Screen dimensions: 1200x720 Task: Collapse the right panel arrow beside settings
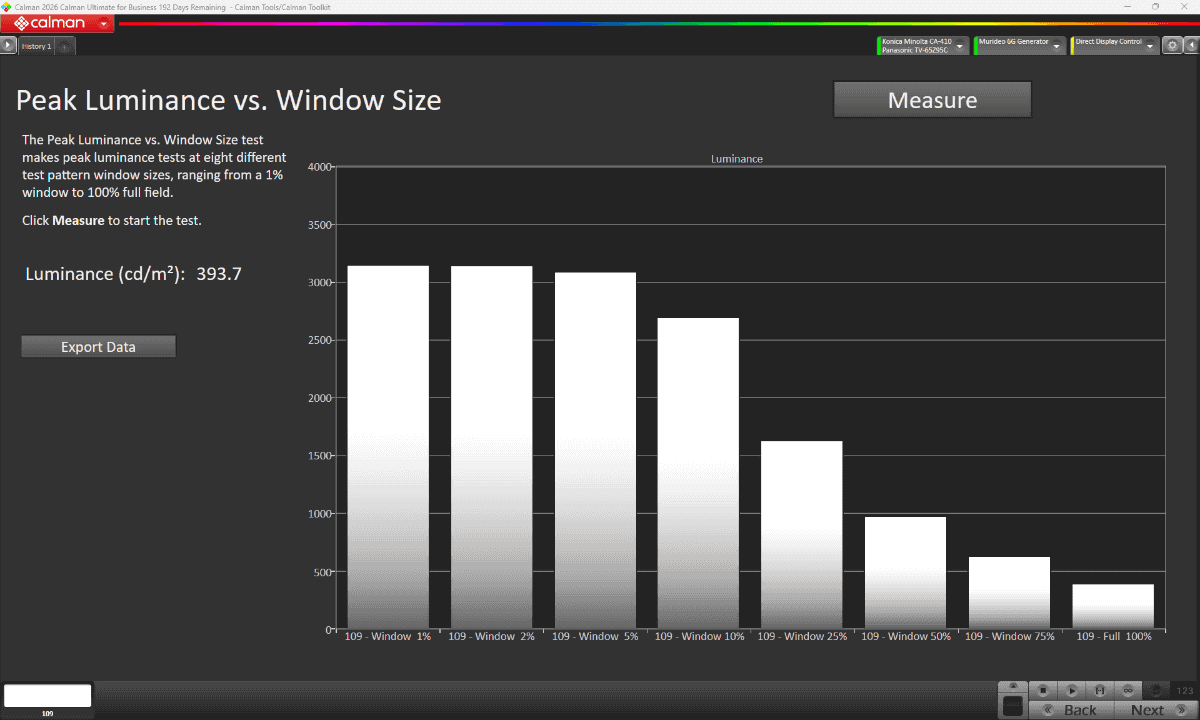pos(1191,45)
